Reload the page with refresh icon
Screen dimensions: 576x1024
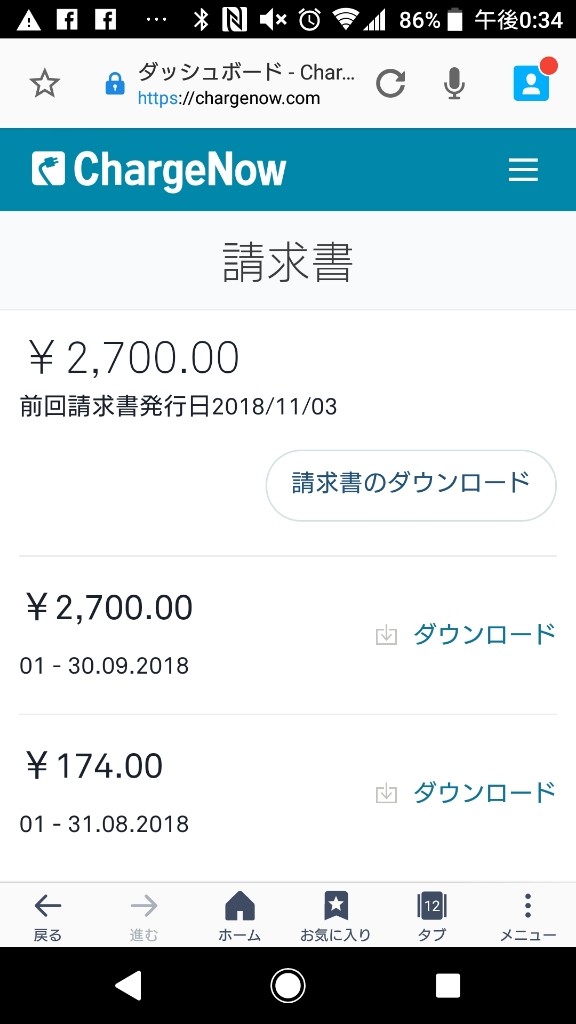point(391,84)
